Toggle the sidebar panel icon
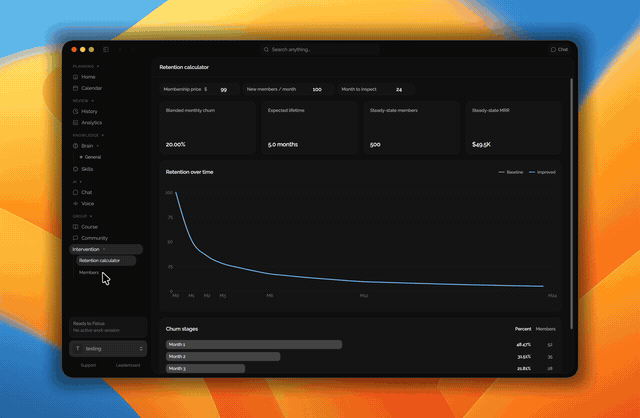 coord(106,49)
